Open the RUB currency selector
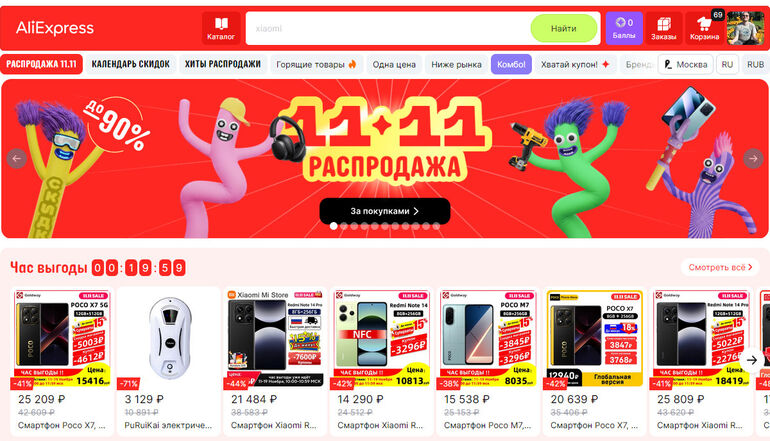Image resolution: width=770 pixels, height=441 pixels. [755, 64]
